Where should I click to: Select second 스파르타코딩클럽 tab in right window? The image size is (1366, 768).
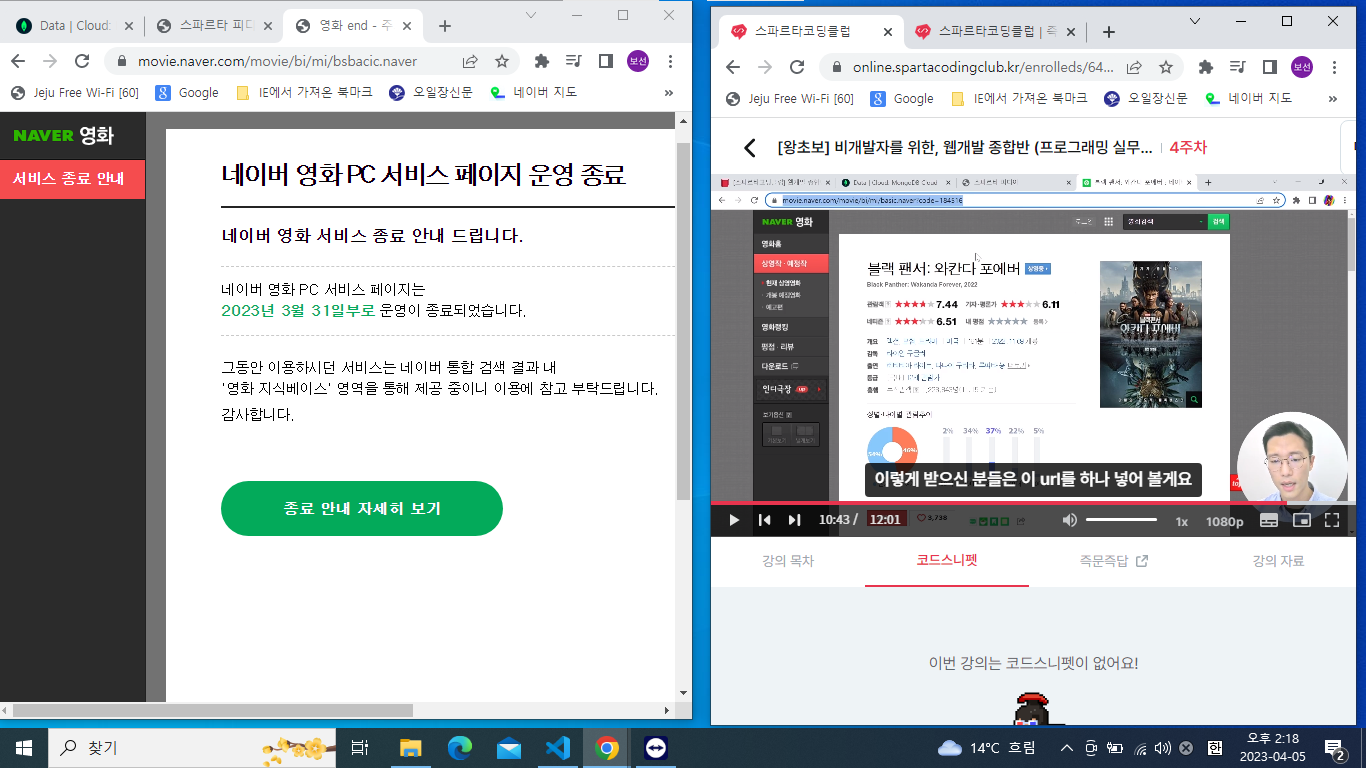[x=996, y=32]
